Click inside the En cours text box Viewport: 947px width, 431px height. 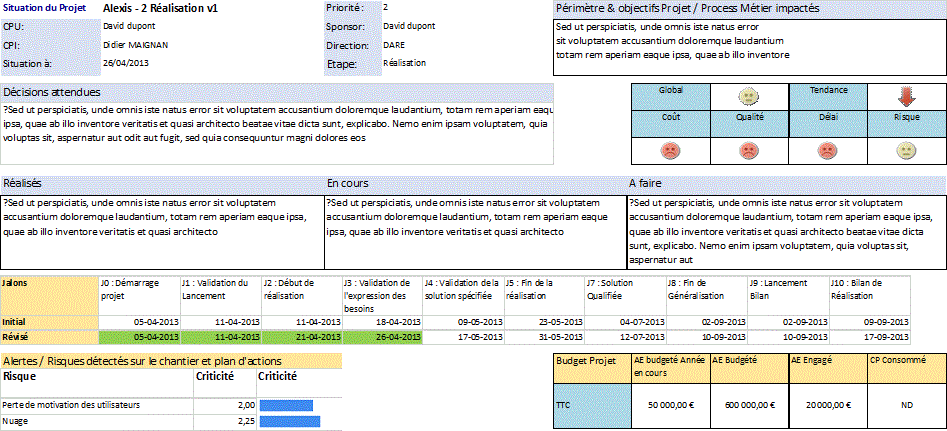(476, 232)
